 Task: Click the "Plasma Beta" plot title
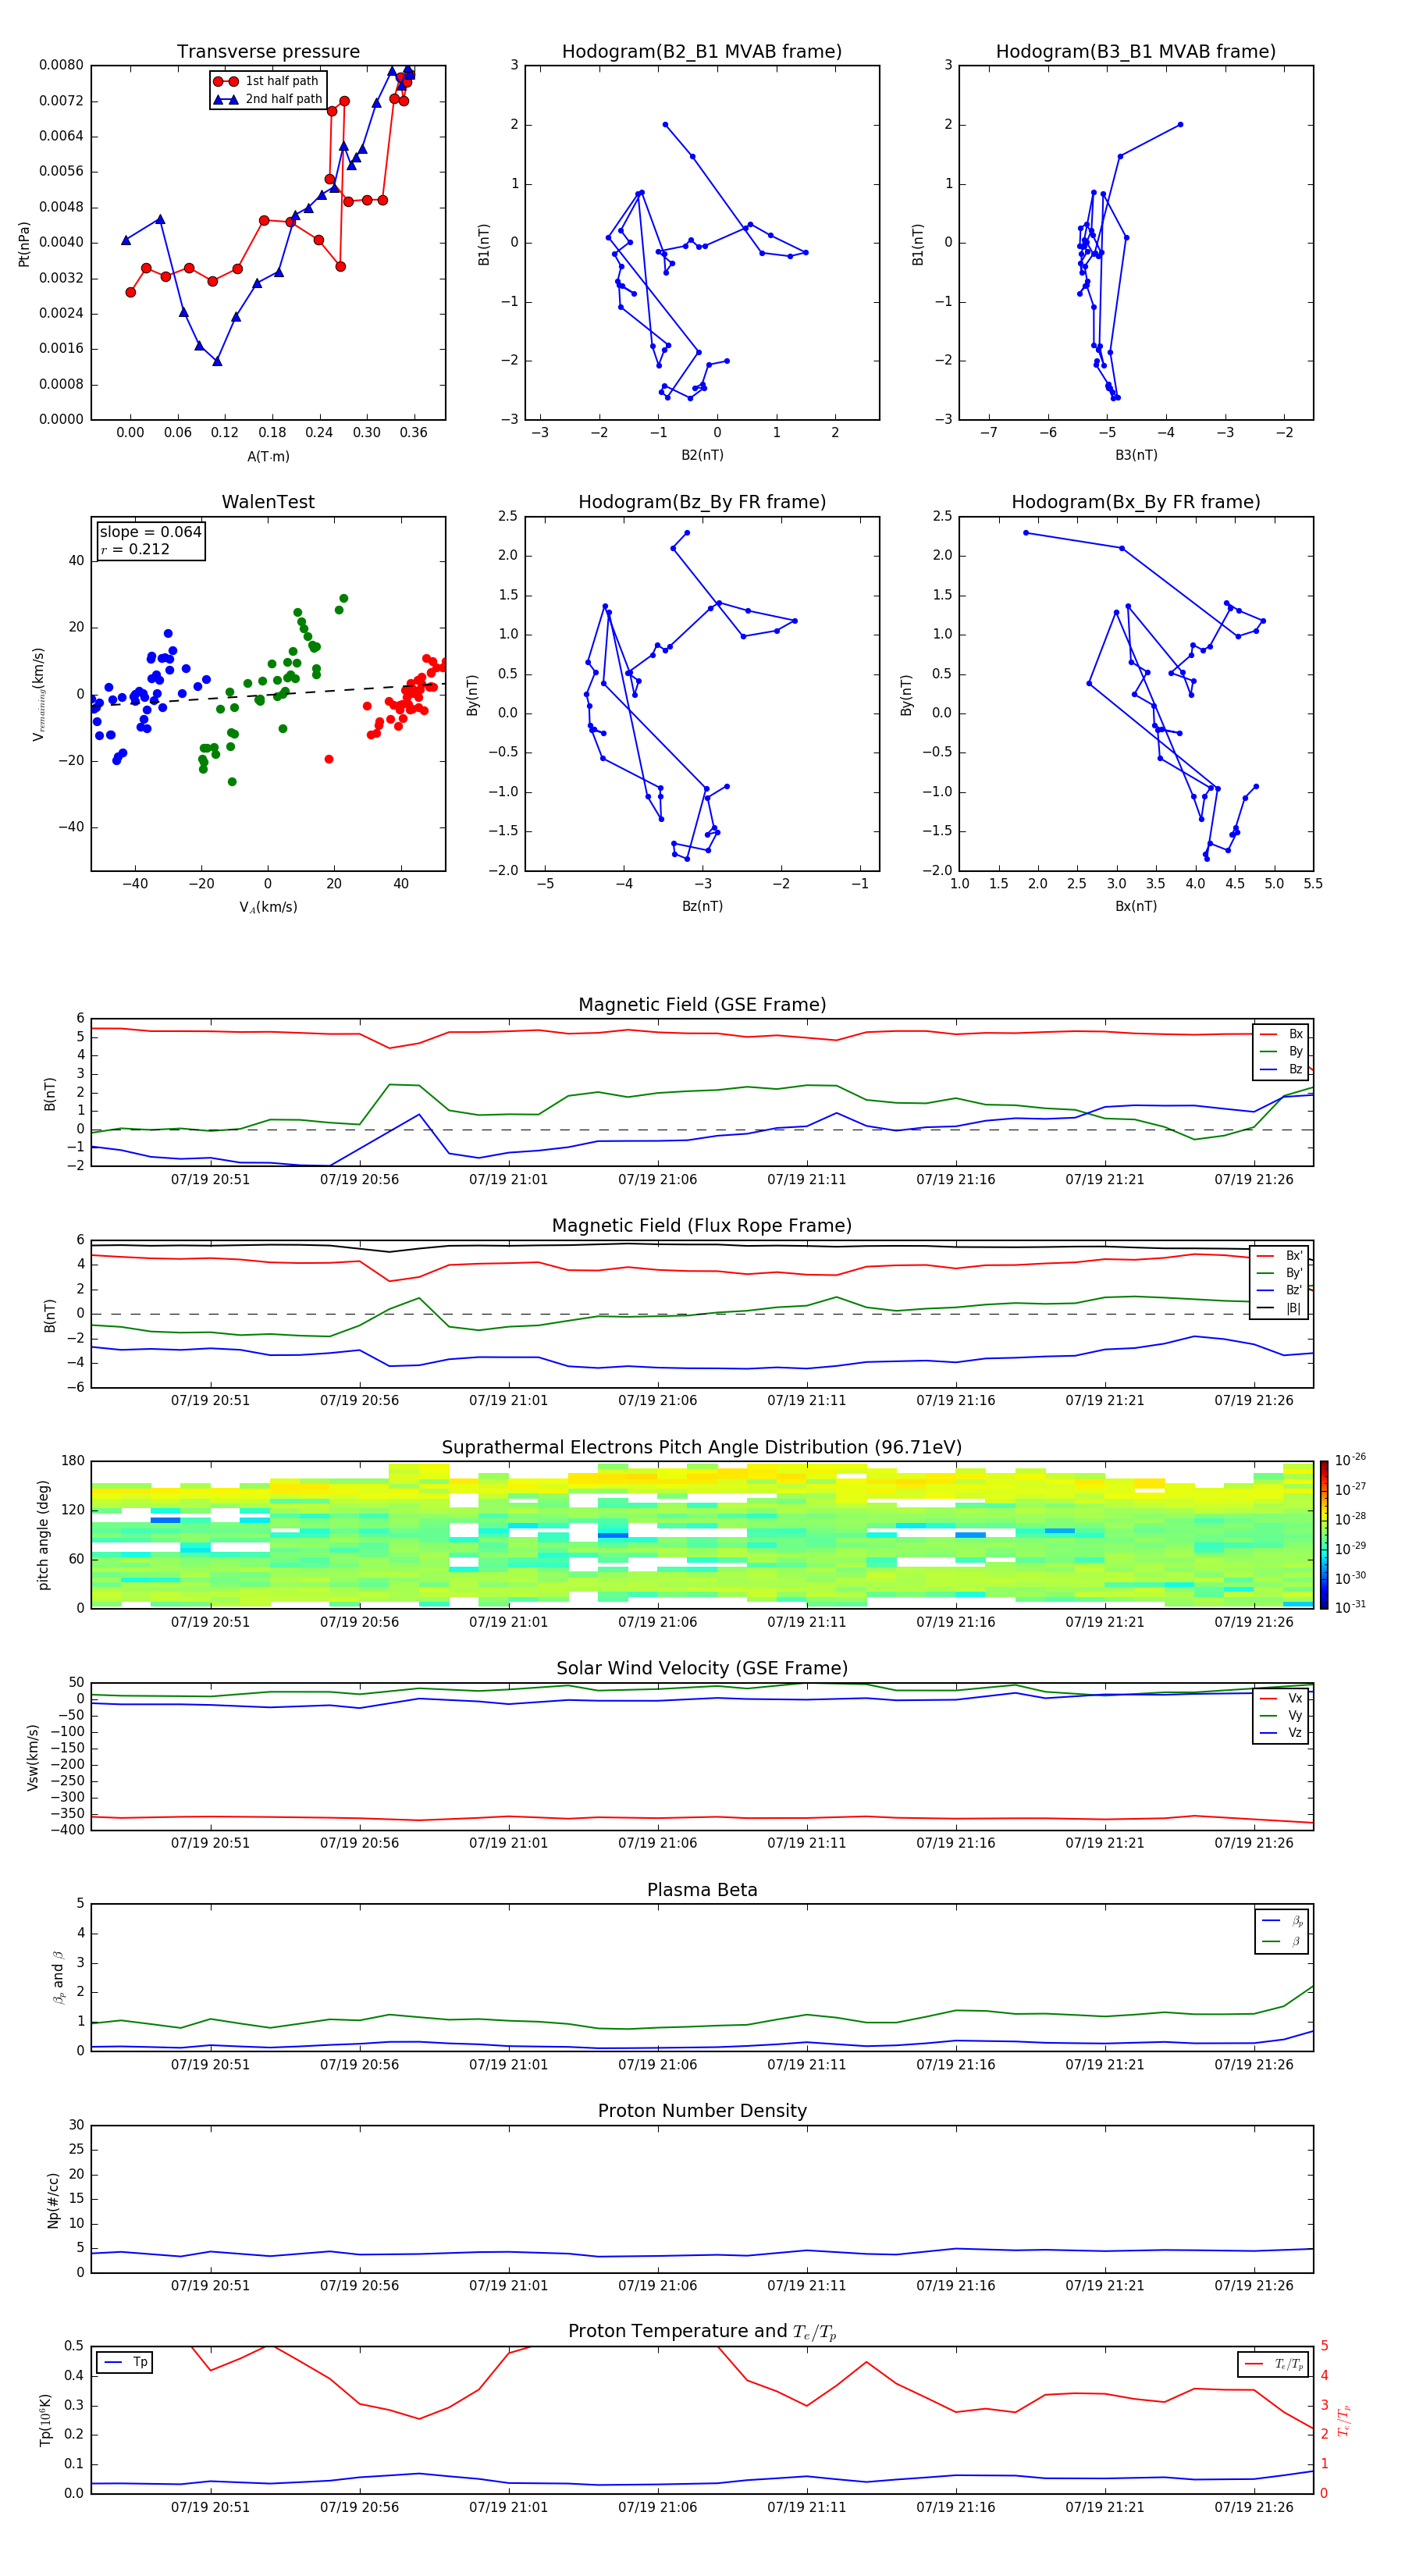(x=702, y=1891)
